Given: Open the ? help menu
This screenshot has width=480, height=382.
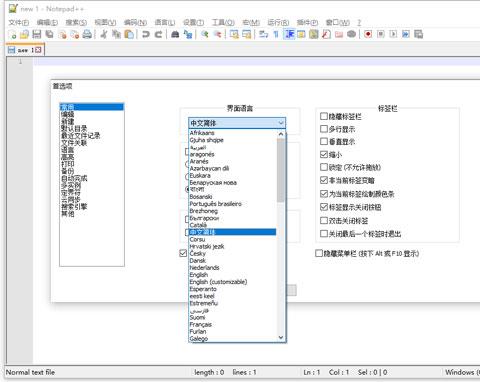Looking at the screenshot, I should point(359,22).
